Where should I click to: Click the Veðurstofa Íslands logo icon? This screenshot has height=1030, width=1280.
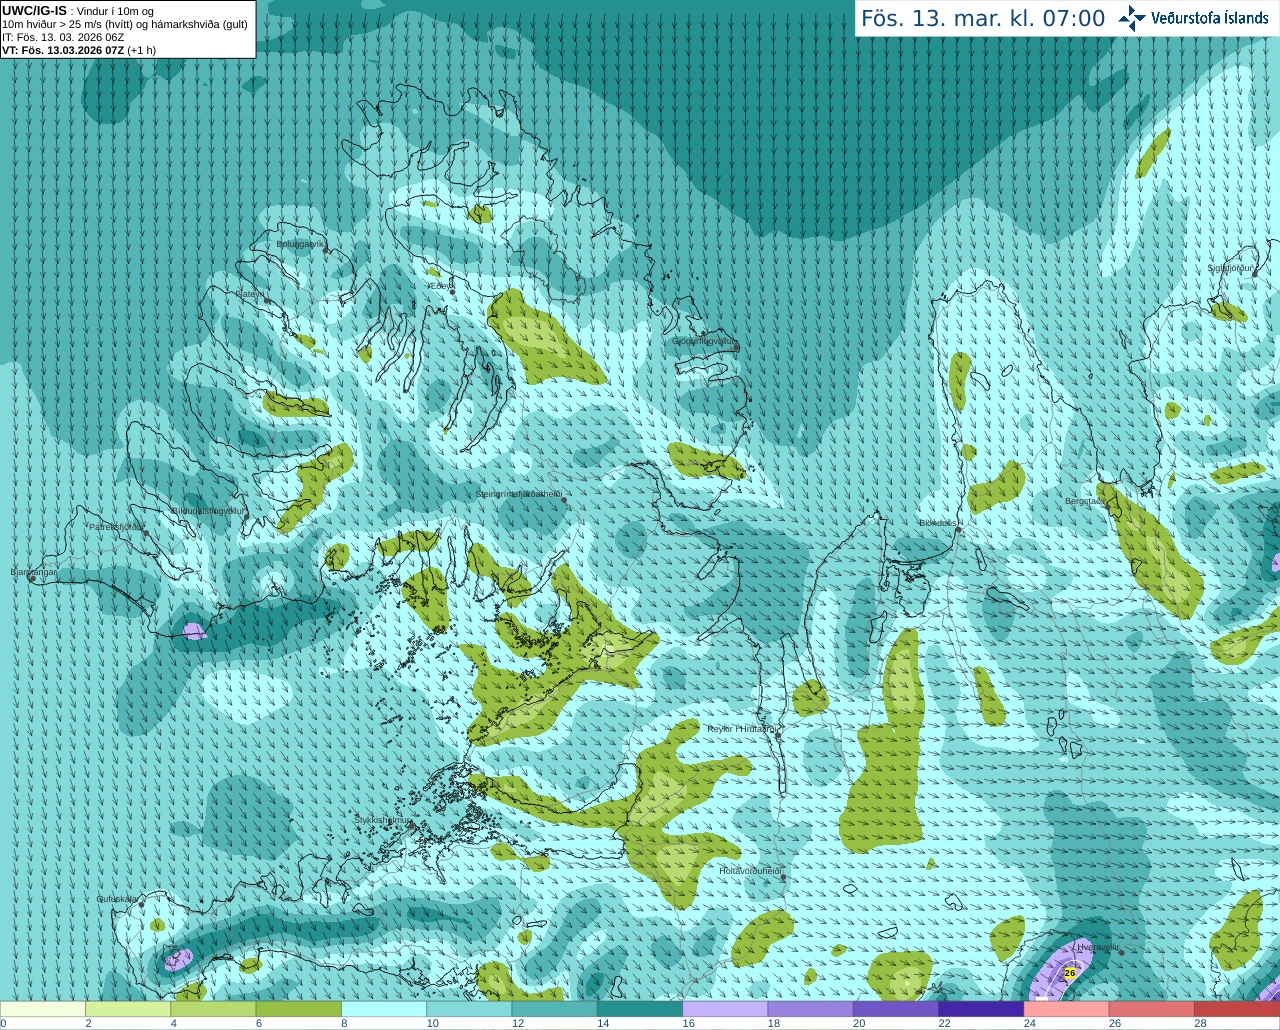point(1132,18)
